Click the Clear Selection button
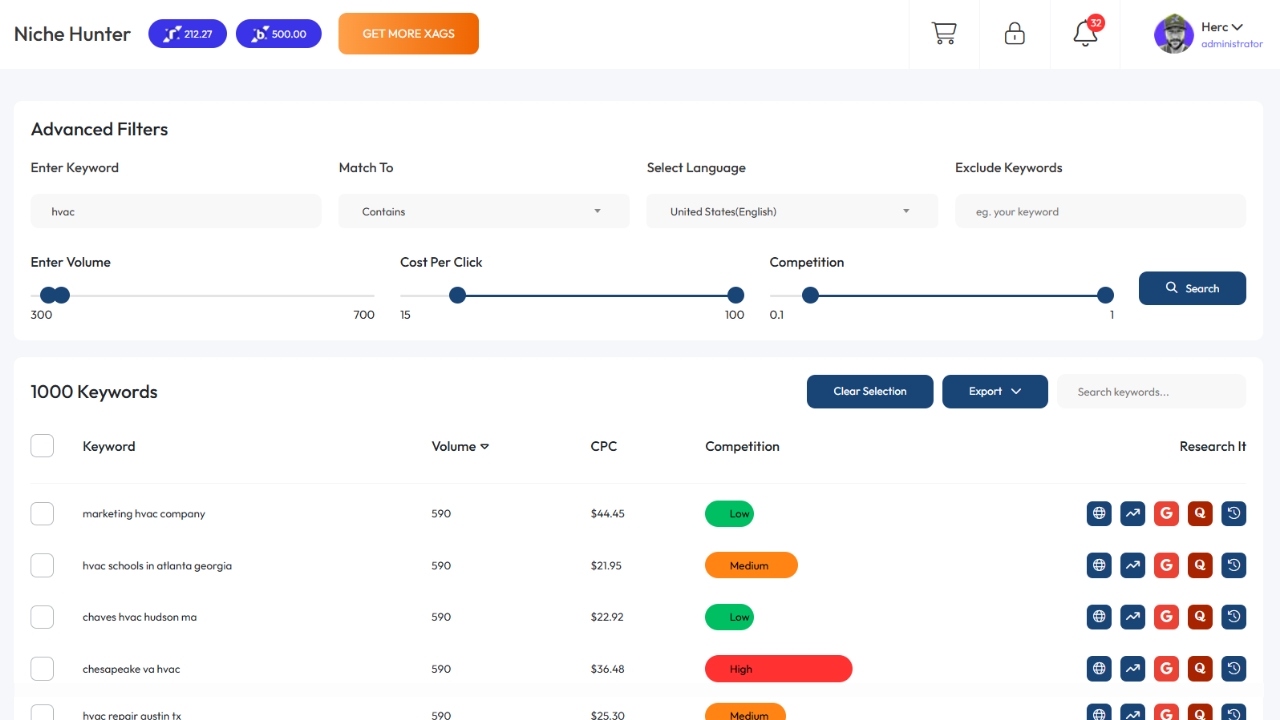This screenshot has width=1280, height=720. click(870, 391)
